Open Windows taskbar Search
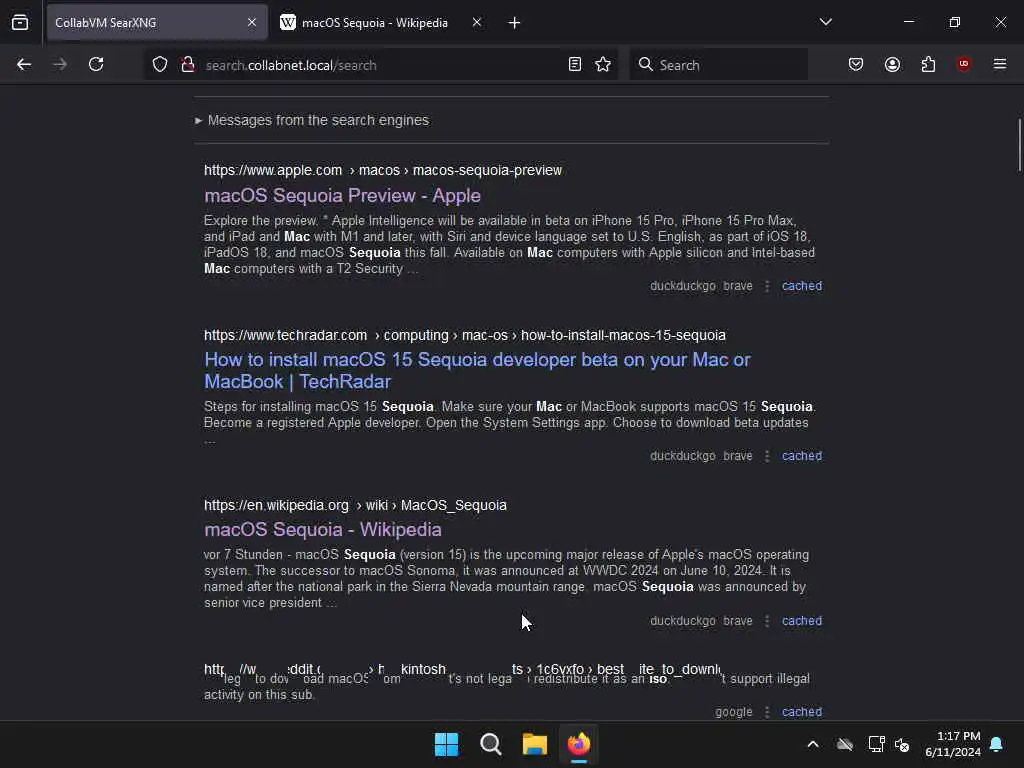 [x=490, y=744]
